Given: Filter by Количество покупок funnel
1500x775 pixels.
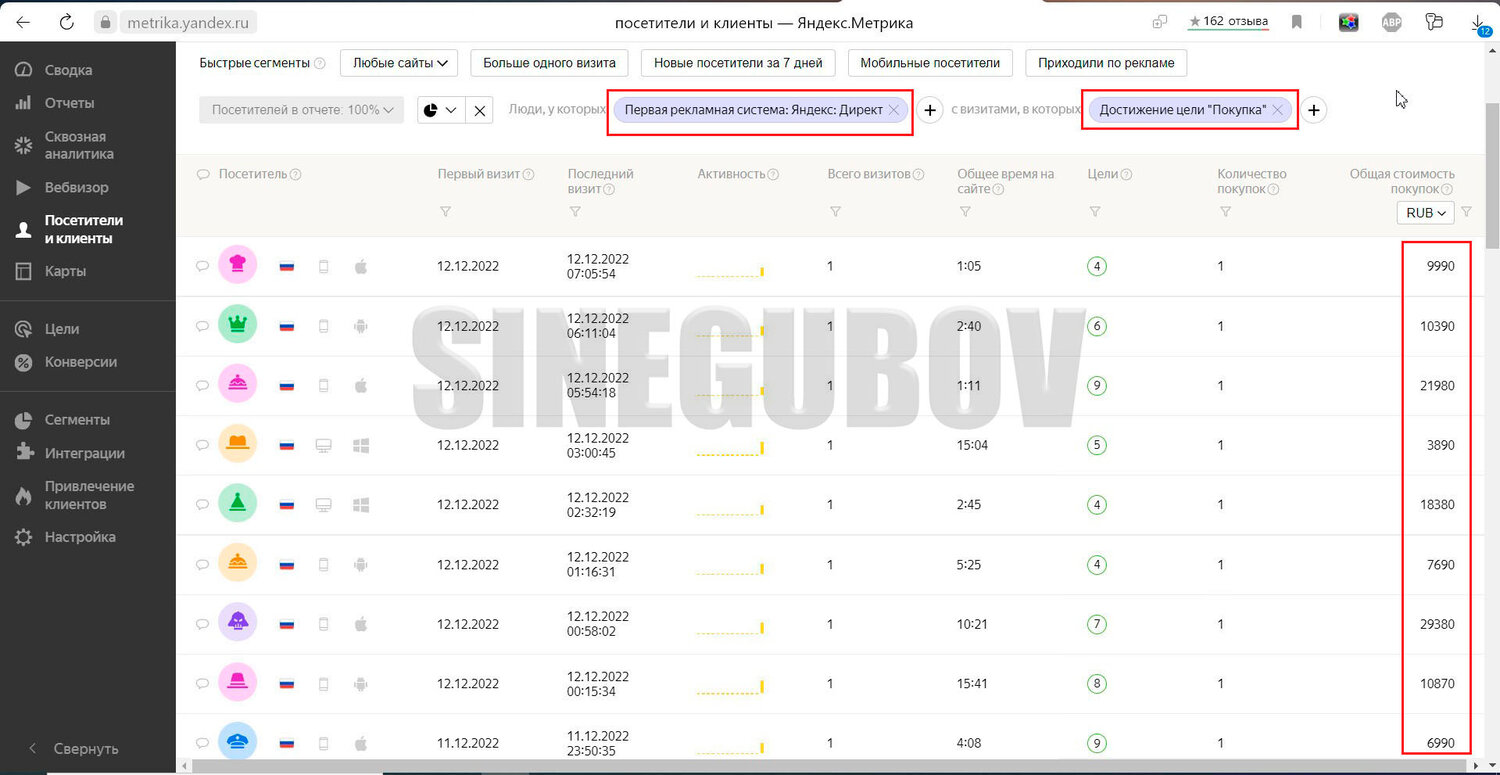Looking at the screenshot, I should coord(1225,211).
